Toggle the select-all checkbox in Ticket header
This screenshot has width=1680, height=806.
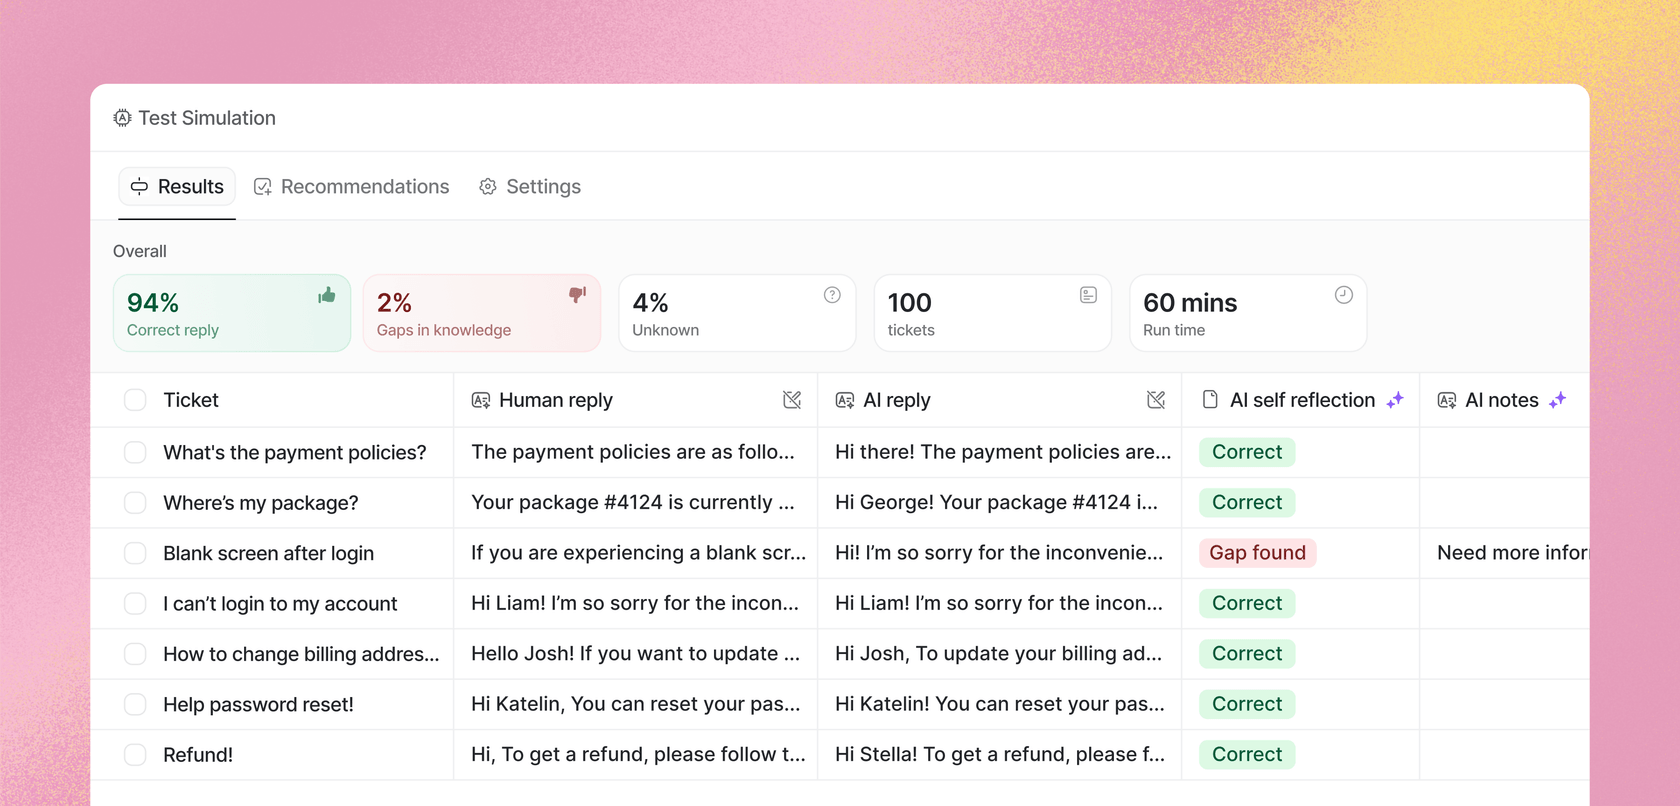(x=135, y=400)
